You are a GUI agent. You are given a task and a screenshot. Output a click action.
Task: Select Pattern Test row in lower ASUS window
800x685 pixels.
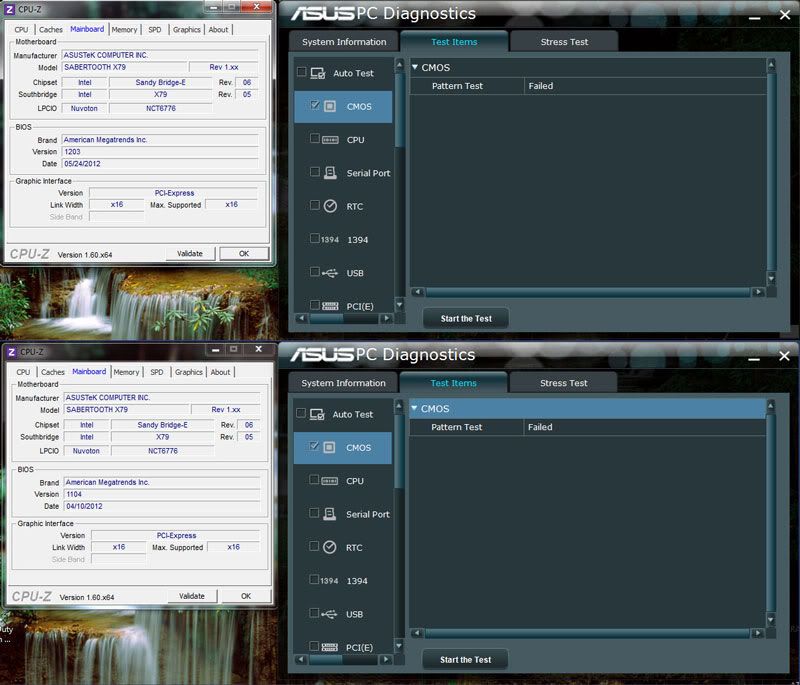tap(587, 427)
